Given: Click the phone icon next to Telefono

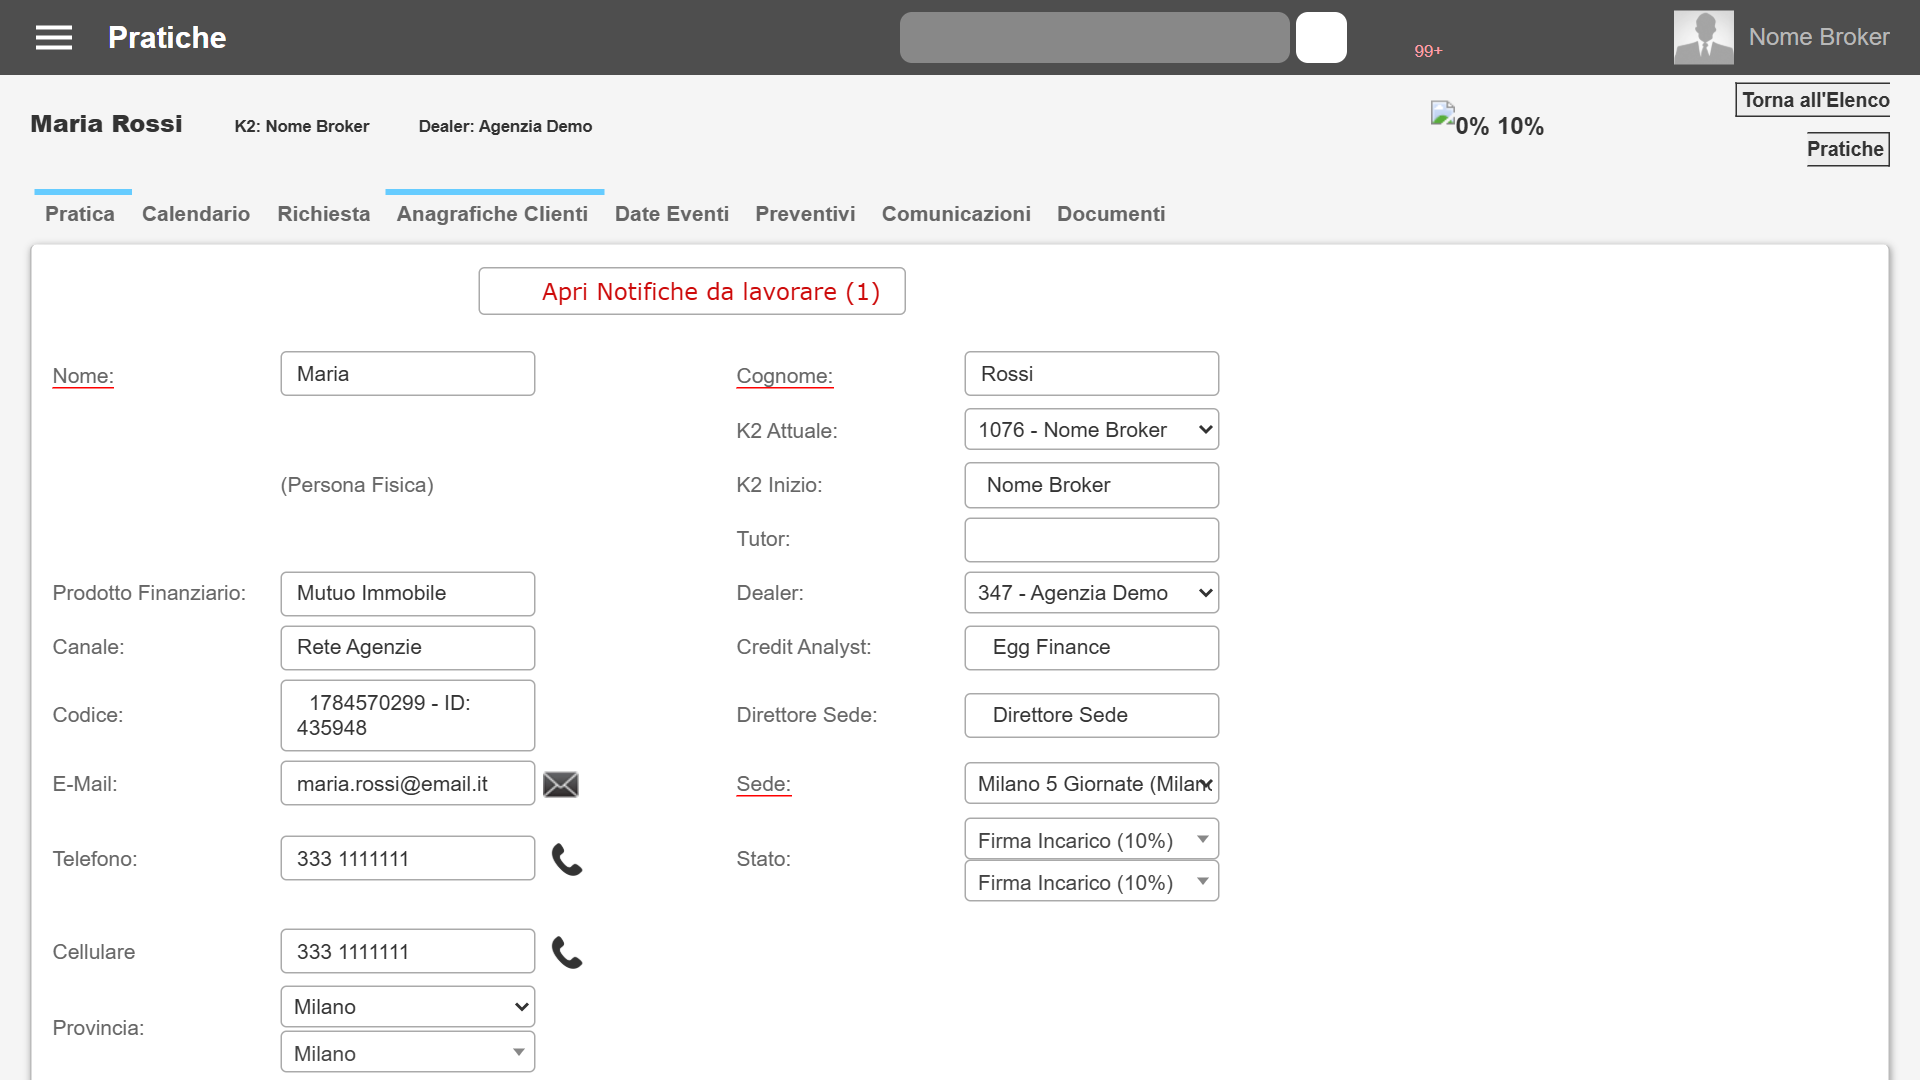Looking at the screenshot, I should click(x=567, y=859).
